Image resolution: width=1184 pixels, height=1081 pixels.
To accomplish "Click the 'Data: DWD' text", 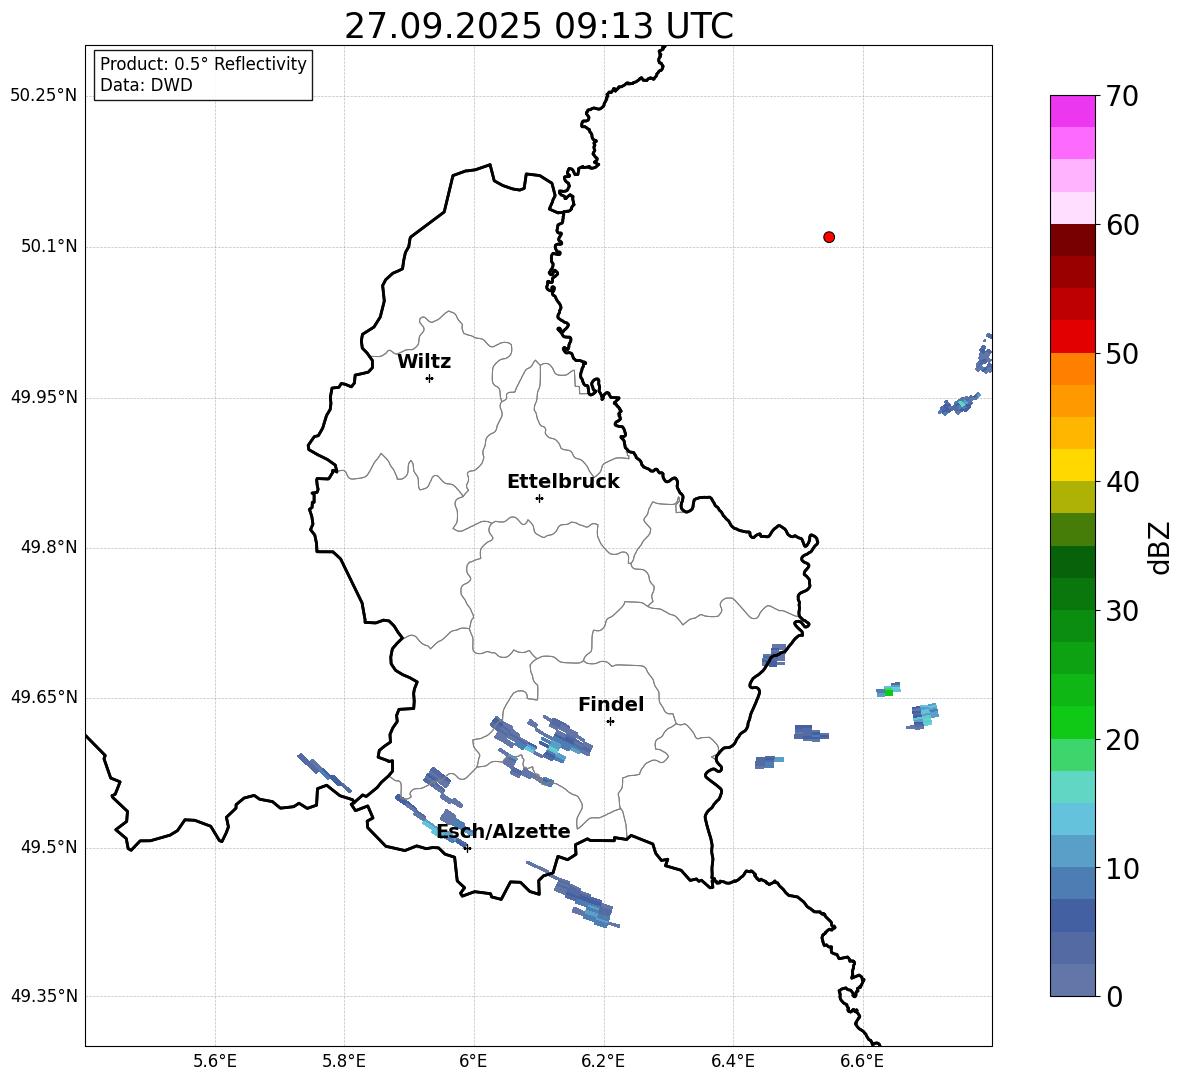I will [x=146, y=85].
